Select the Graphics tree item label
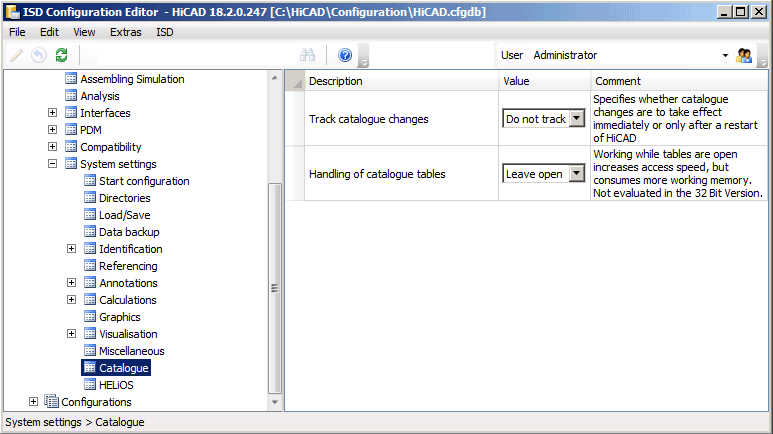 tap(120, 317)
